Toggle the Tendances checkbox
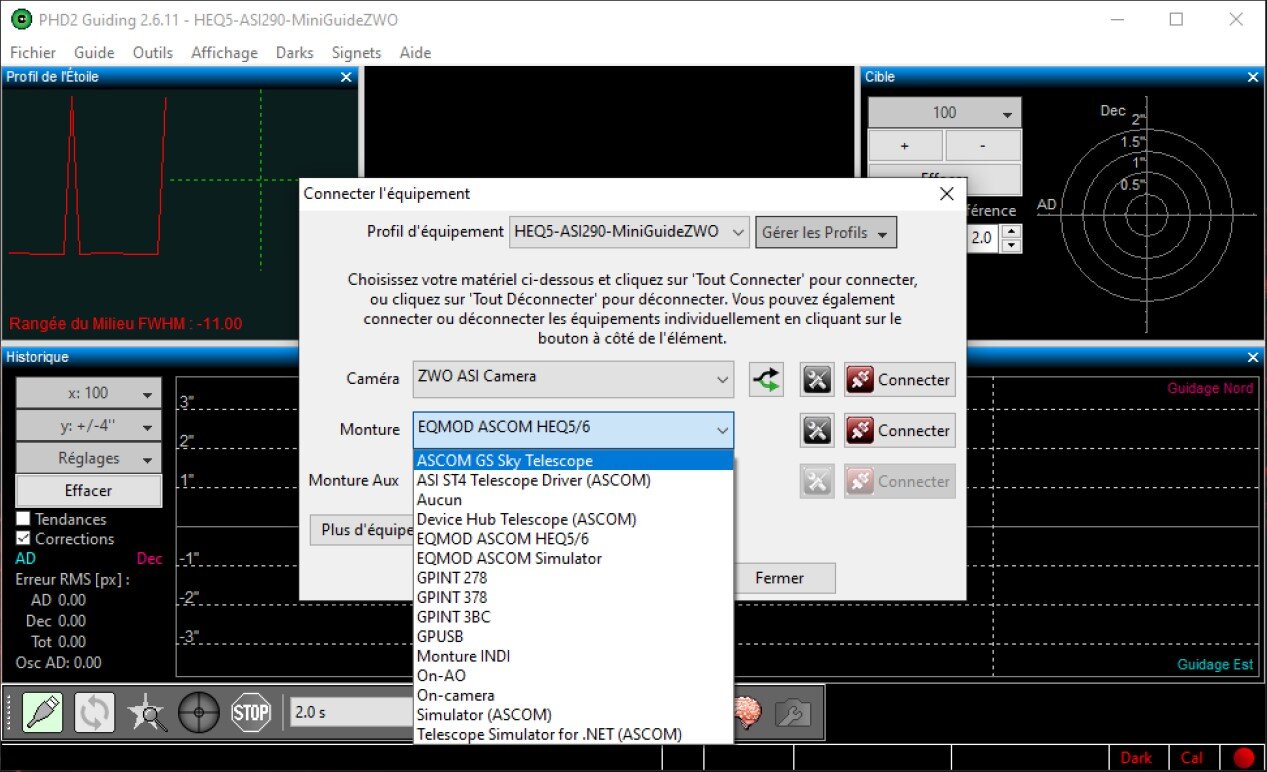The image size is (1267, 772). (x=24, y=519)
